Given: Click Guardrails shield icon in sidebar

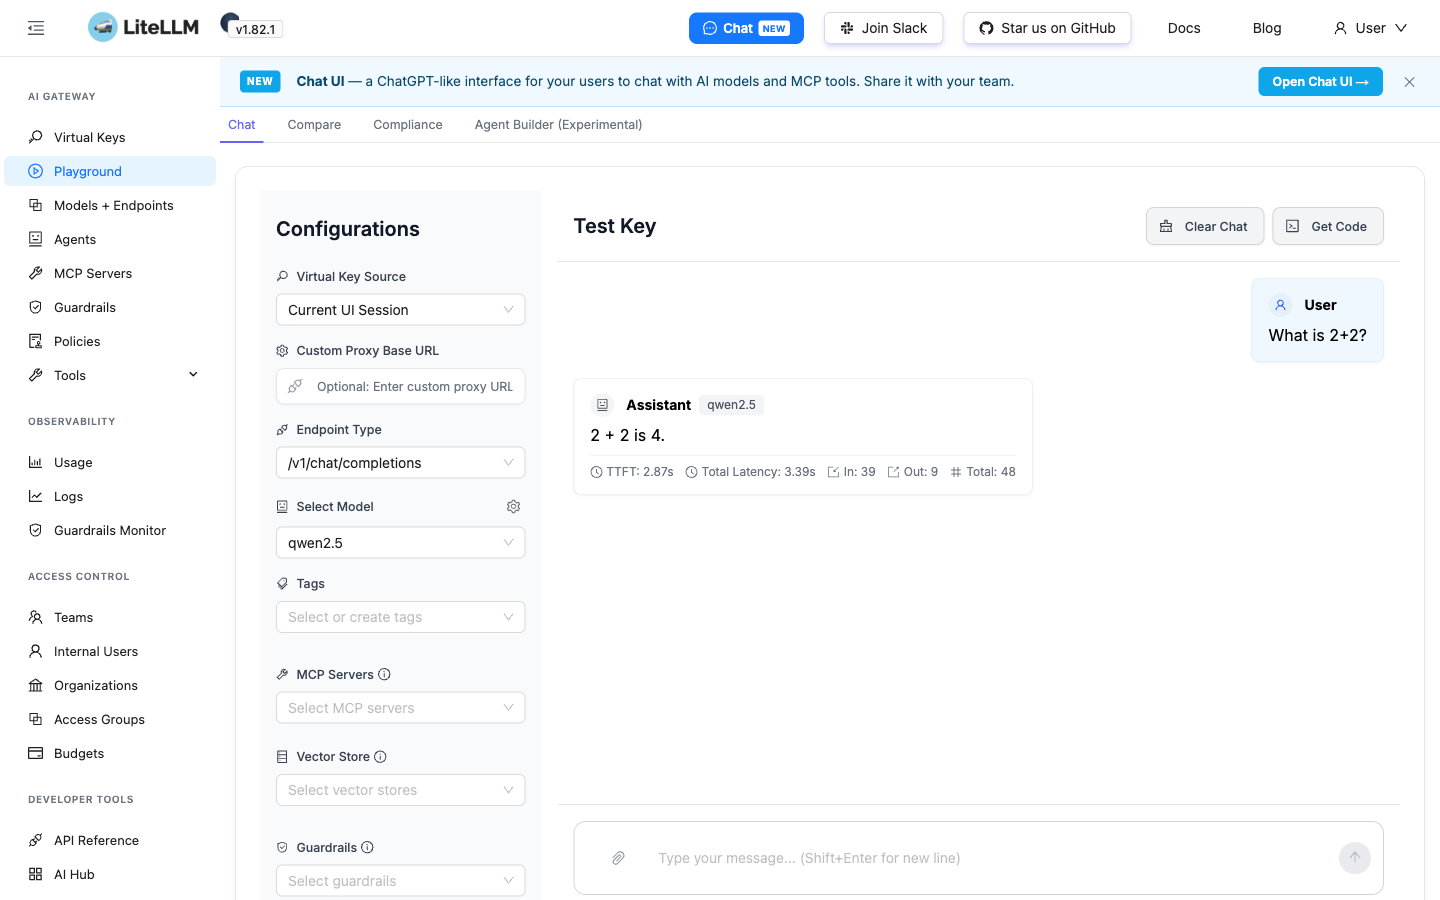Looking at the screenshot, I should pos(36,307).
